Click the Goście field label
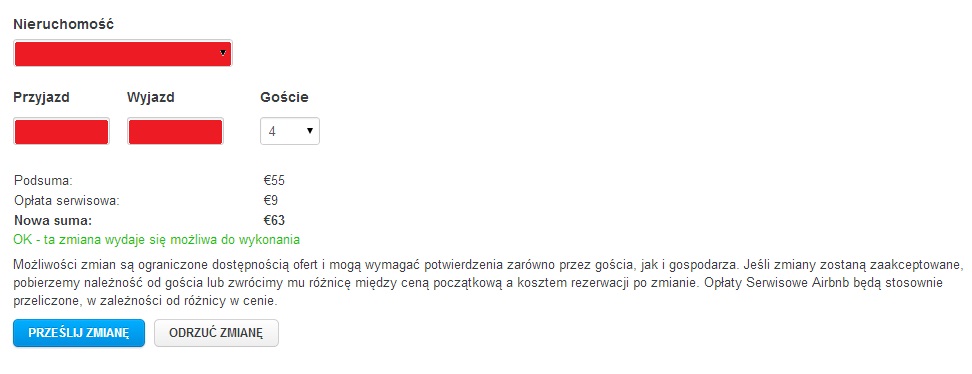This screenshot has height=374, width=972. [x=285, y=97]
